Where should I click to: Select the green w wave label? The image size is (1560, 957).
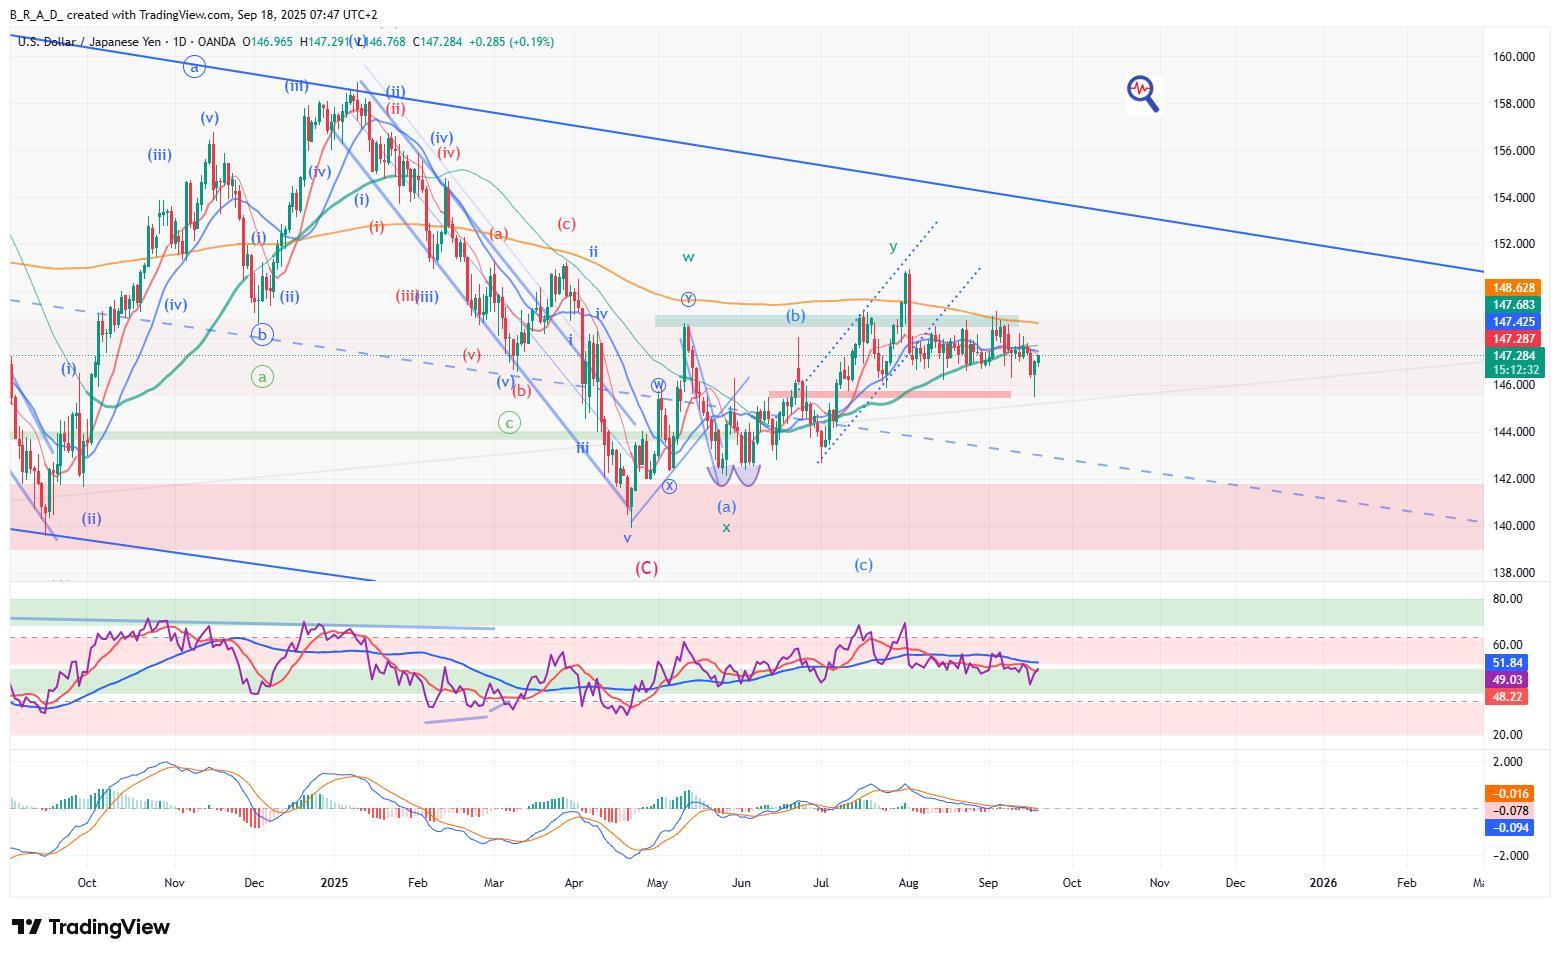pyautogui.click(x=688, y=258)
